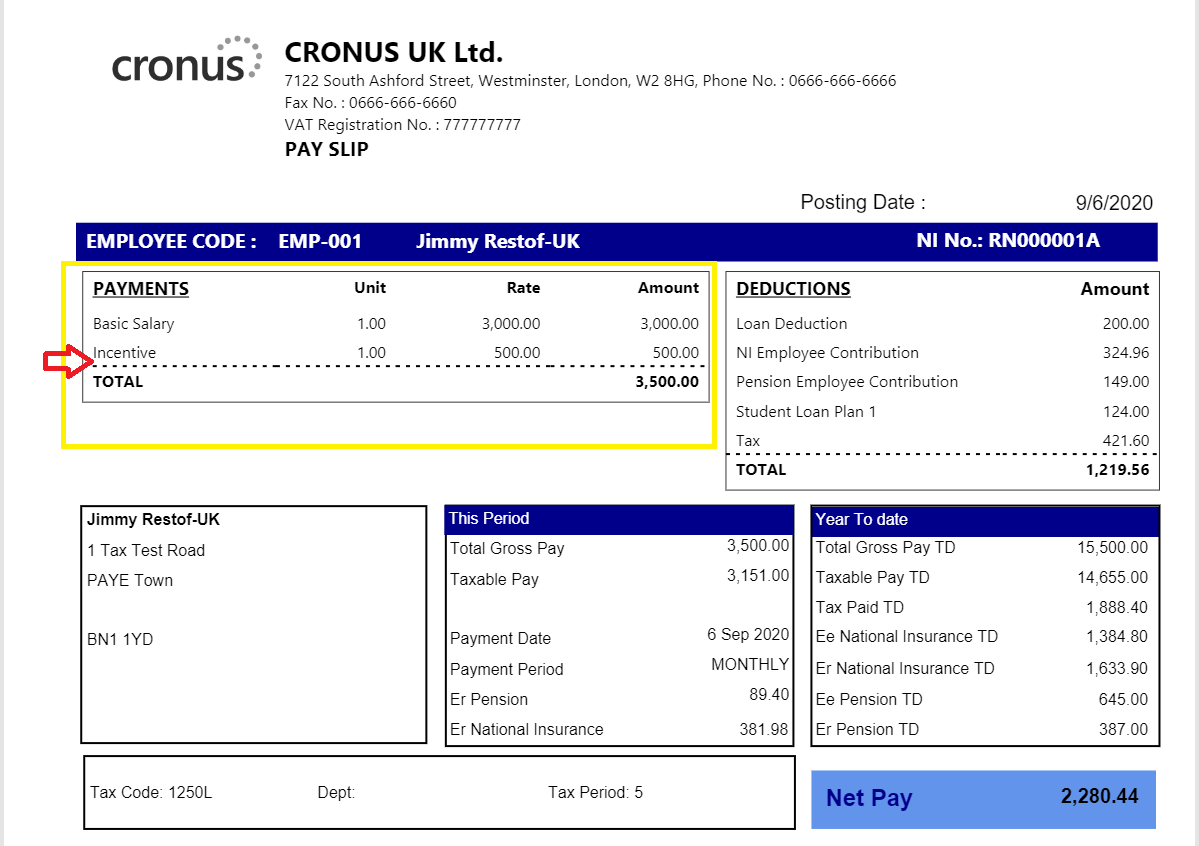Select the Er Pension value 89.40
This screenshot has height=846, width=1199.
(x=768, y=695)
